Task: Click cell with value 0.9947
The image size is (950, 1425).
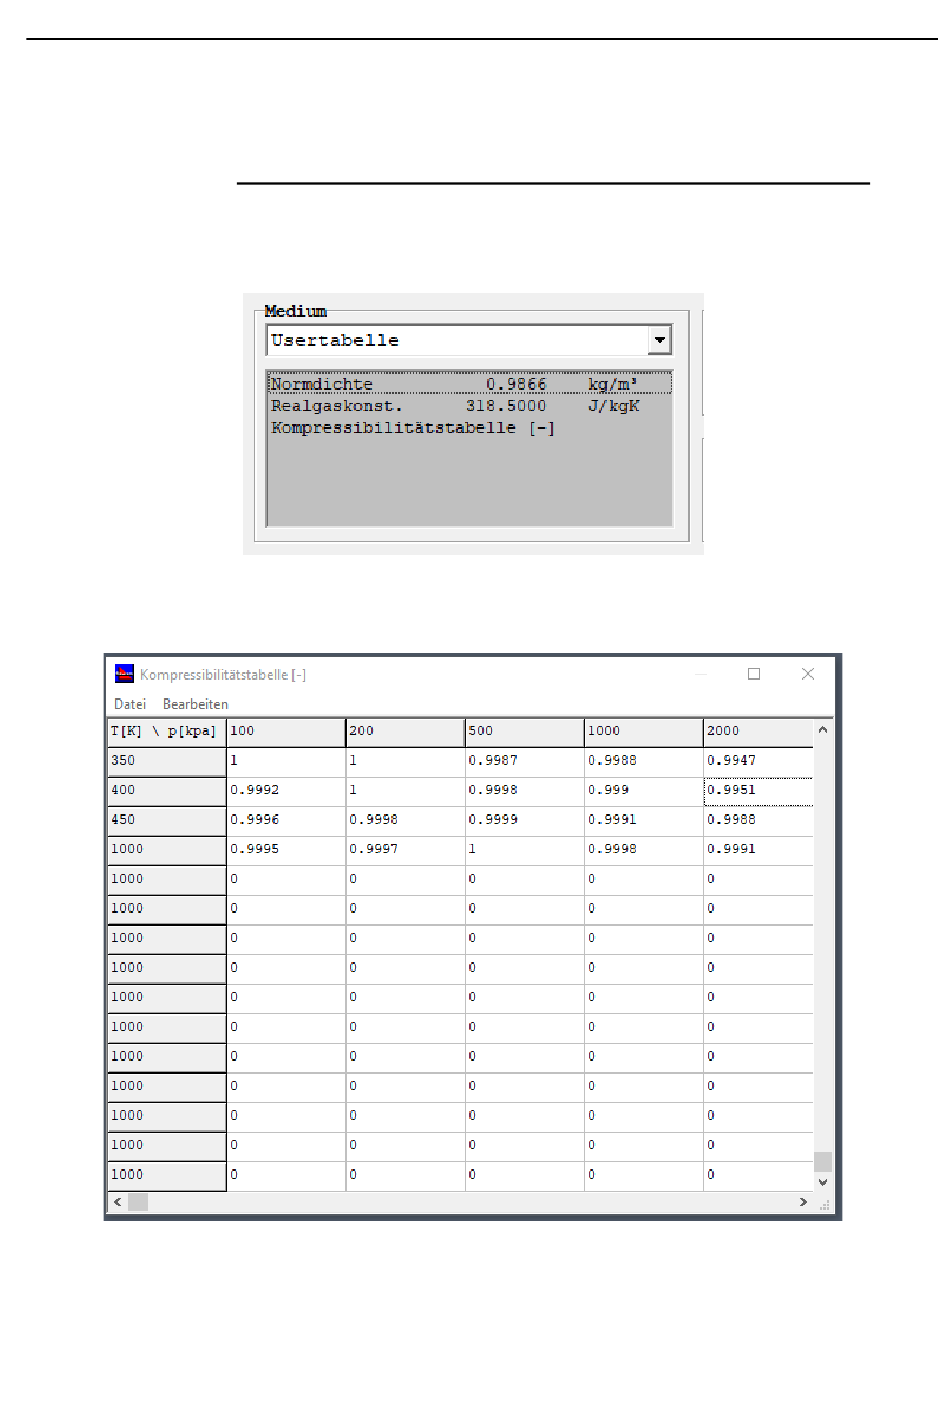Action: tap(758, 761)
